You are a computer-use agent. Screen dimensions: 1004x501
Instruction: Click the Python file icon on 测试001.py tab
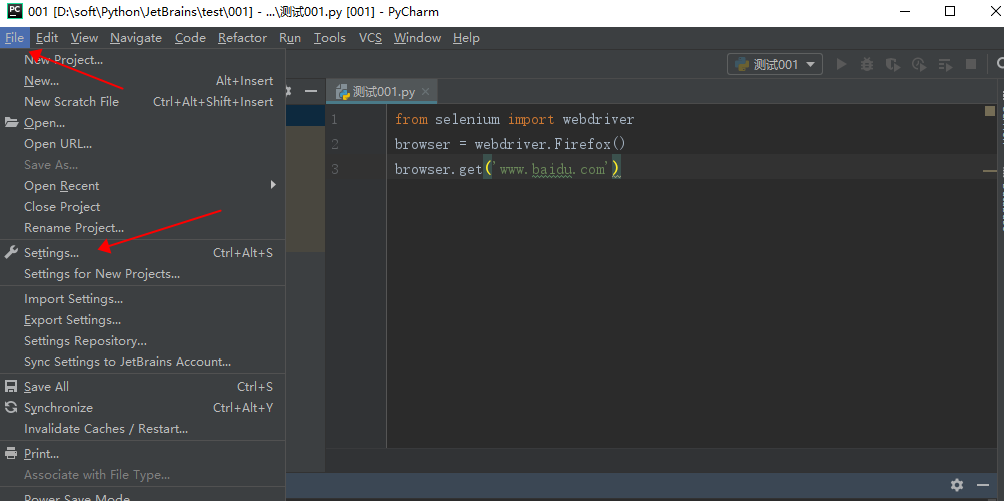tap(343, 92)
